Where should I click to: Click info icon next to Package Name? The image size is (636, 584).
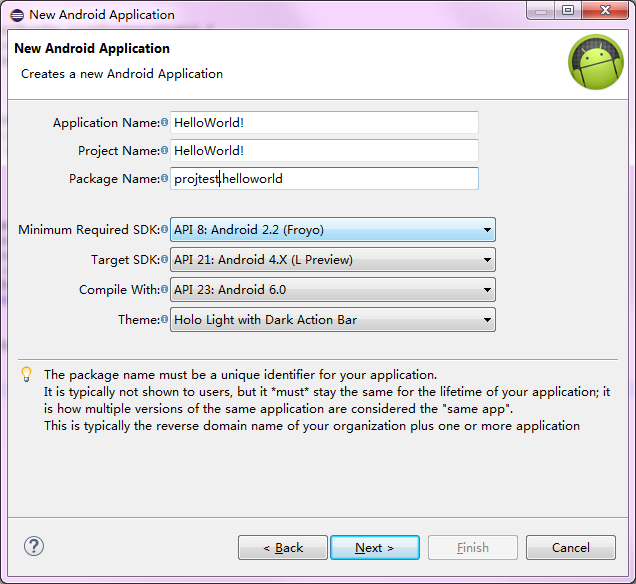click(164, 178)
